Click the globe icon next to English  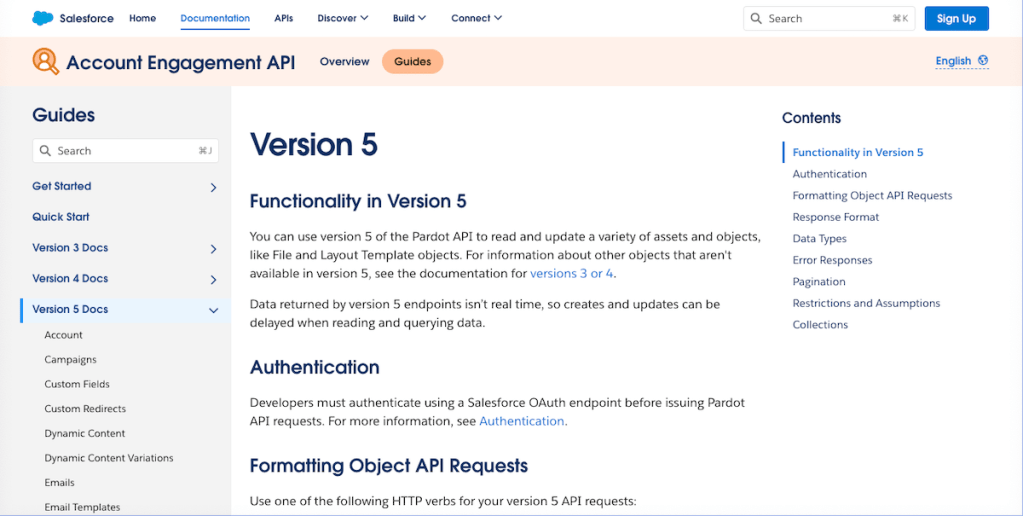(x=983, y=61)
